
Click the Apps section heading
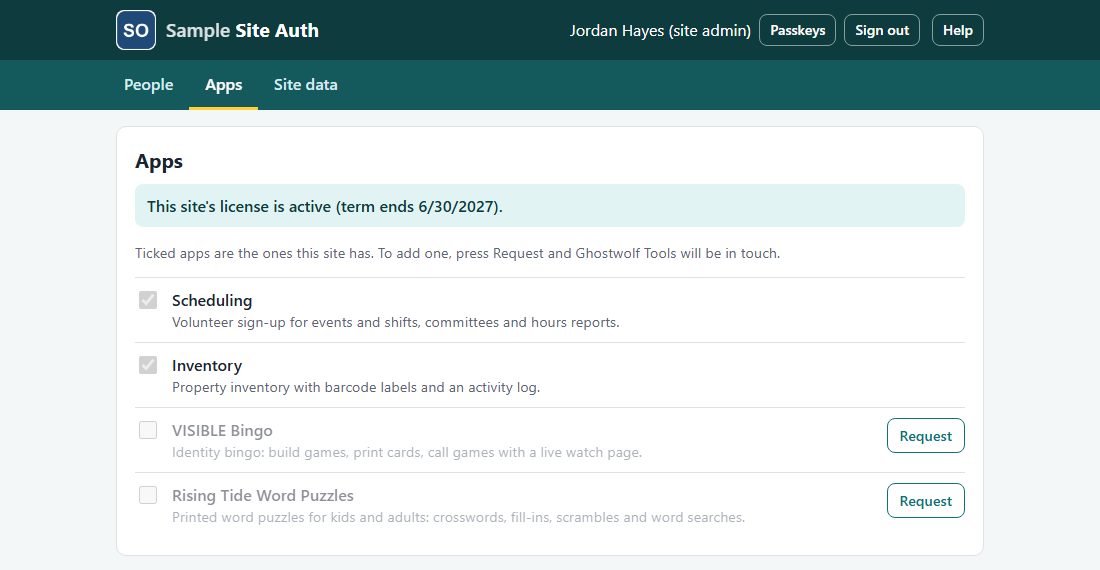[159, 161]
